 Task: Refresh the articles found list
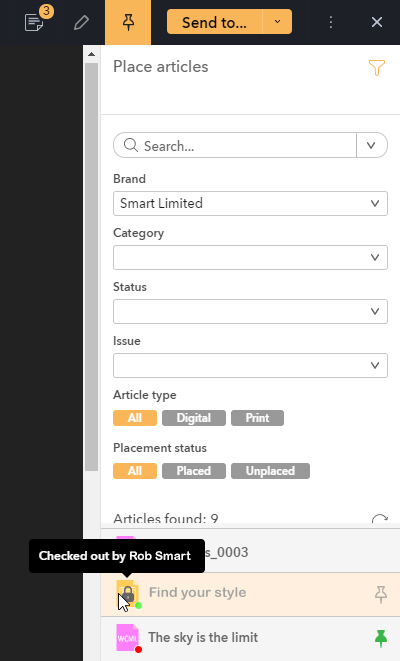(x=380, y=519)
